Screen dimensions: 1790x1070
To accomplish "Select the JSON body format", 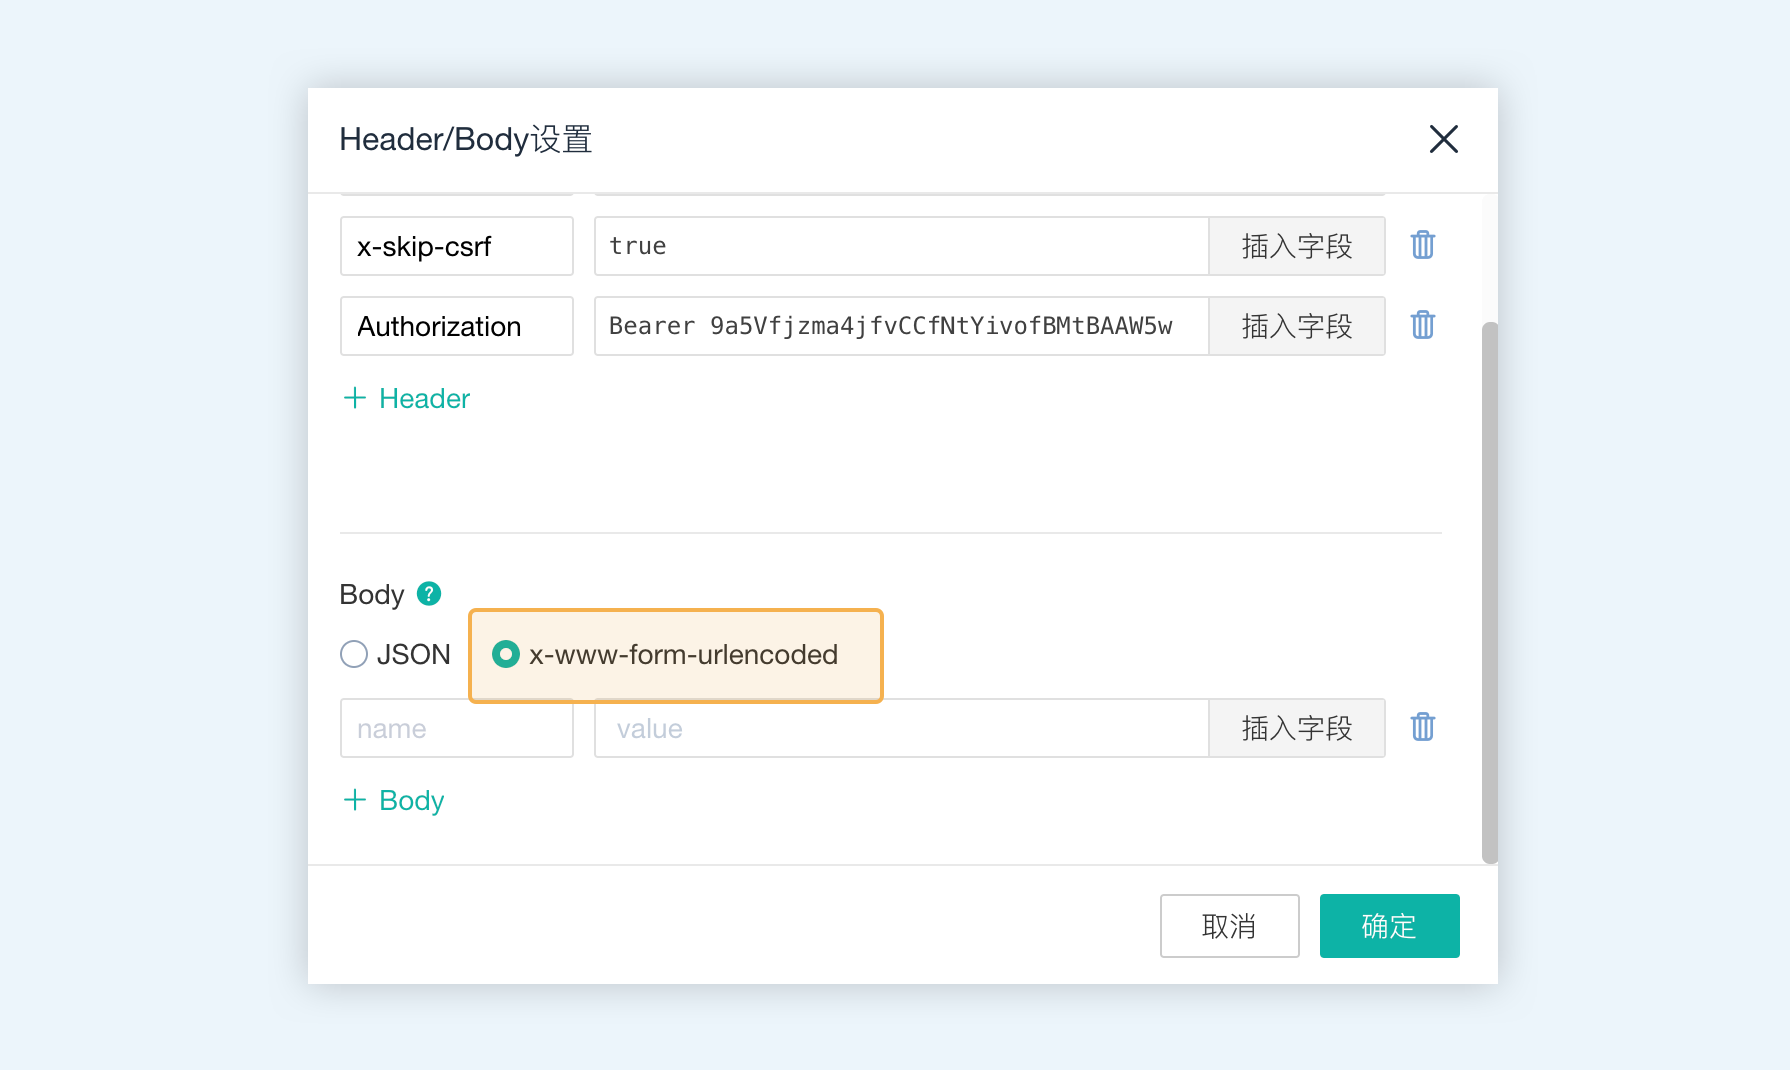I will pyautogui.click(x=354, y=654).
